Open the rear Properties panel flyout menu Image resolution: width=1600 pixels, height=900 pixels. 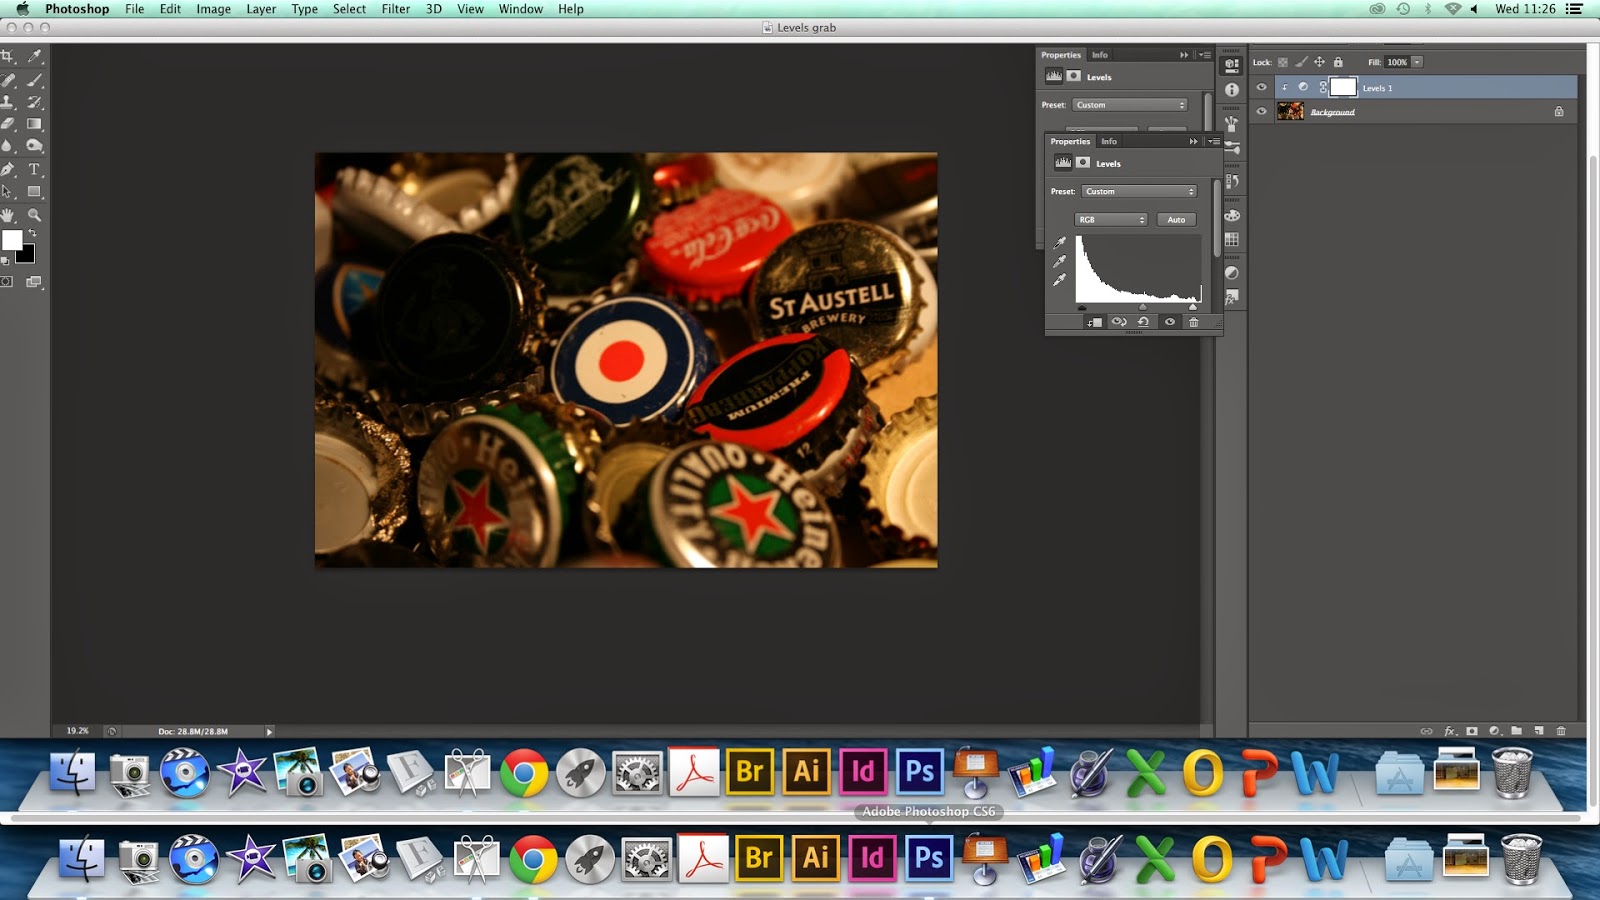(x=1205, y=55)
